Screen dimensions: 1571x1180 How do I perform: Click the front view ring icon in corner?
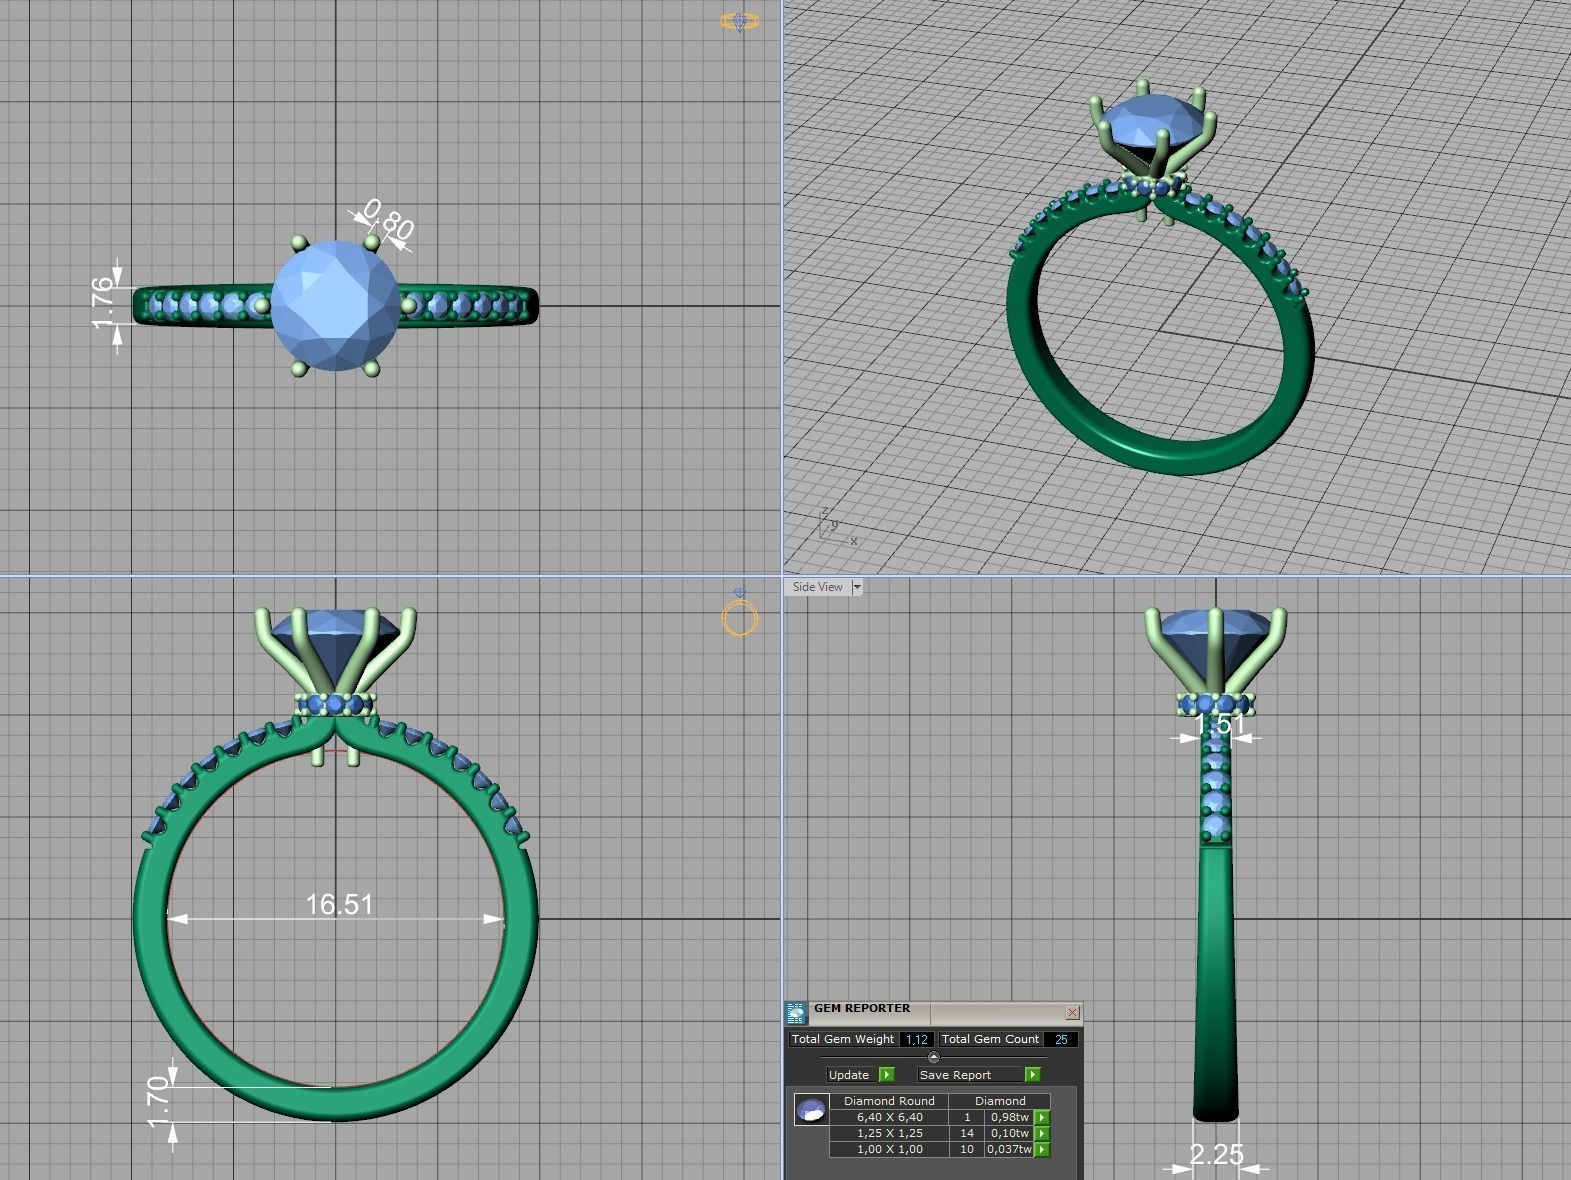coord(740,614)
